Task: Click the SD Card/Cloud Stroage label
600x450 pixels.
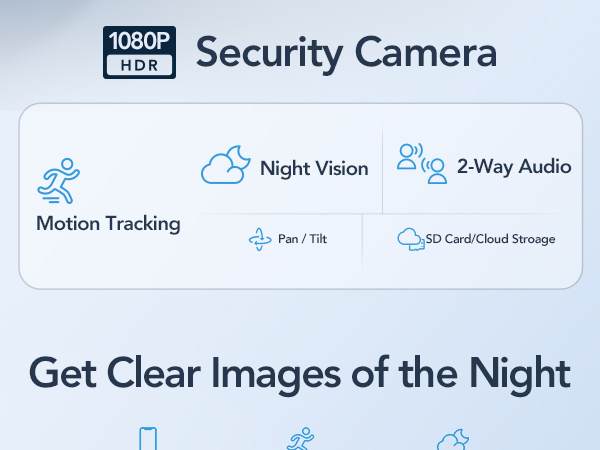Action: point(491,239)
